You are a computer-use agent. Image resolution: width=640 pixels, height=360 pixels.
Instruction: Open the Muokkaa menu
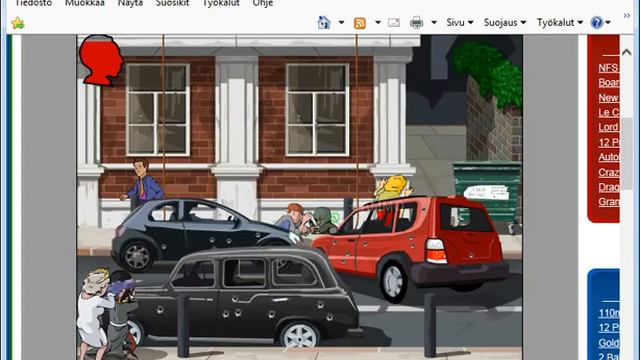click(x=84, y=3)
